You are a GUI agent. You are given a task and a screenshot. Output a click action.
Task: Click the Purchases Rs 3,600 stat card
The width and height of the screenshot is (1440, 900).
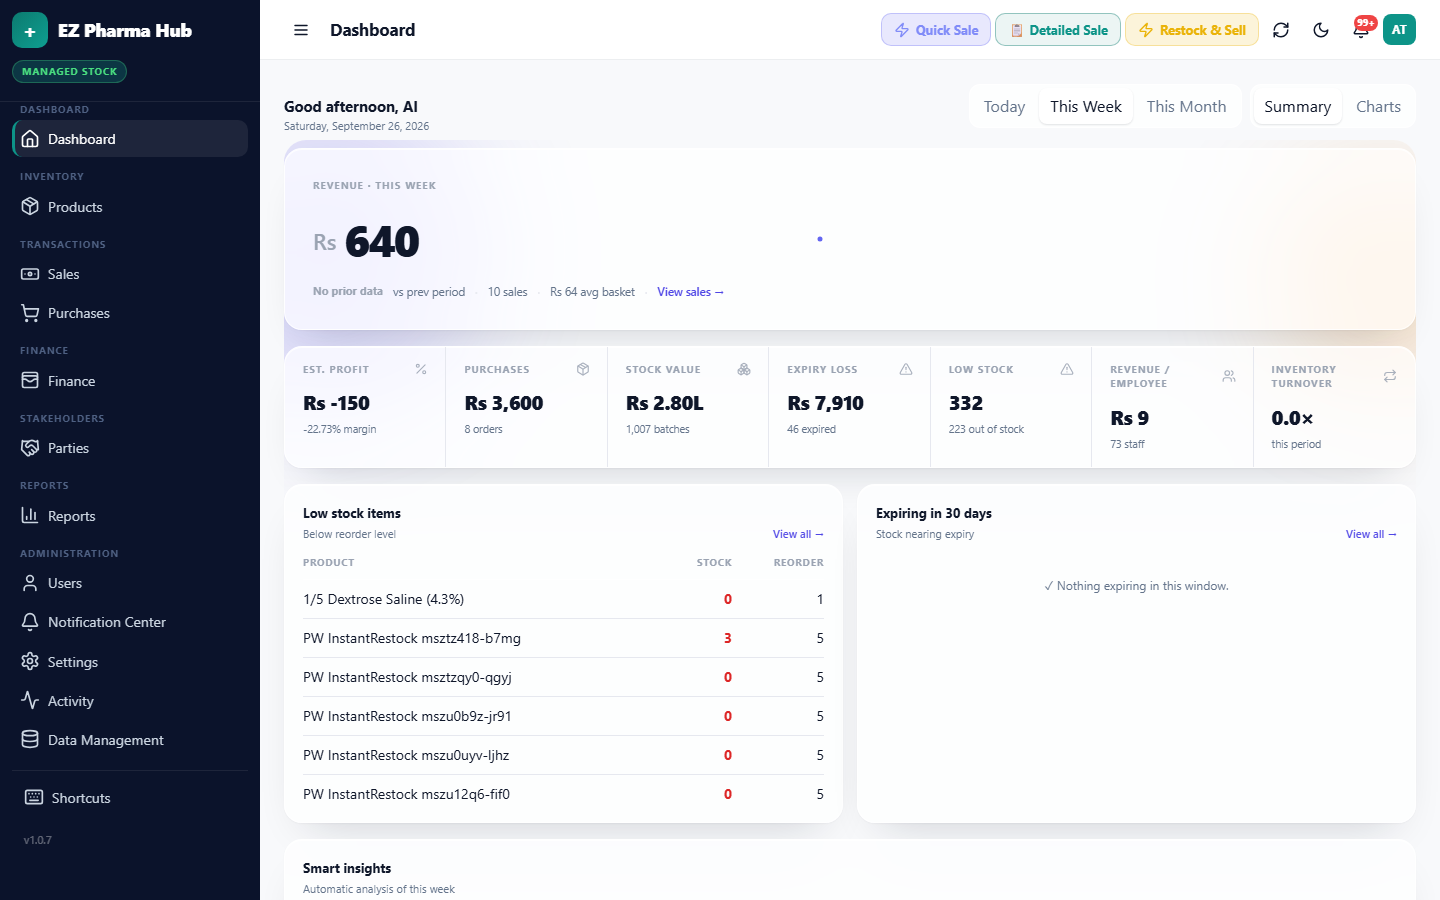pos(526,407)
